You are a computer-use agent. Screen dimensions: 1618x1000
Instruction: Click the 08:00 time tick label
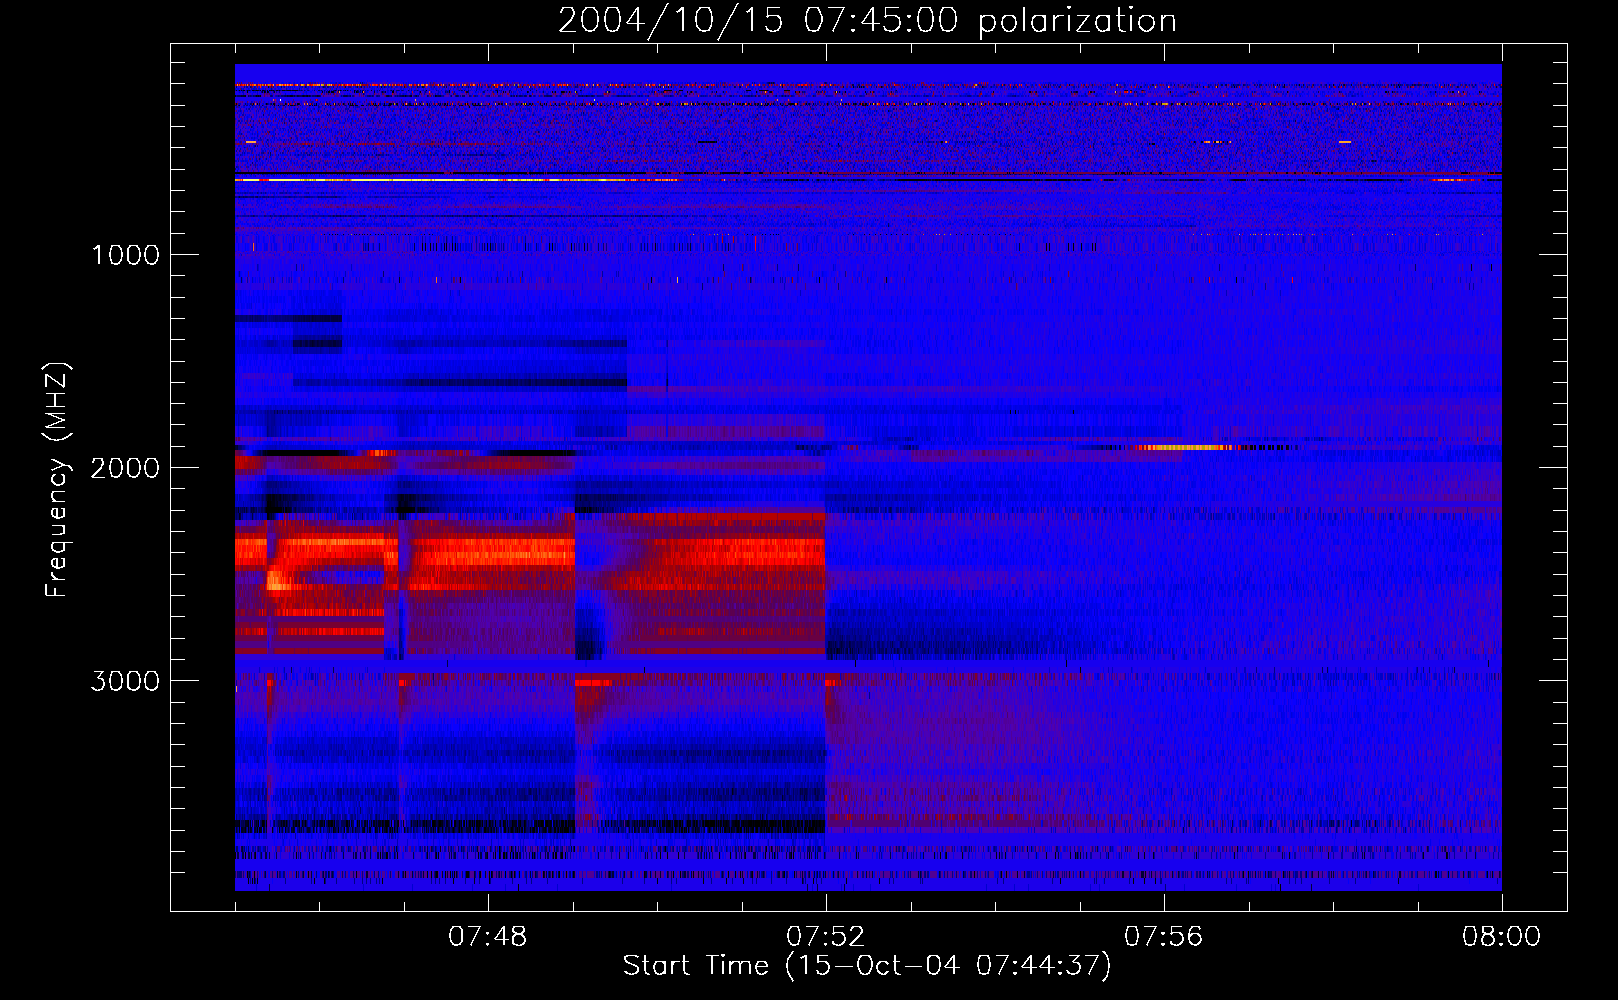[1501, 937]
